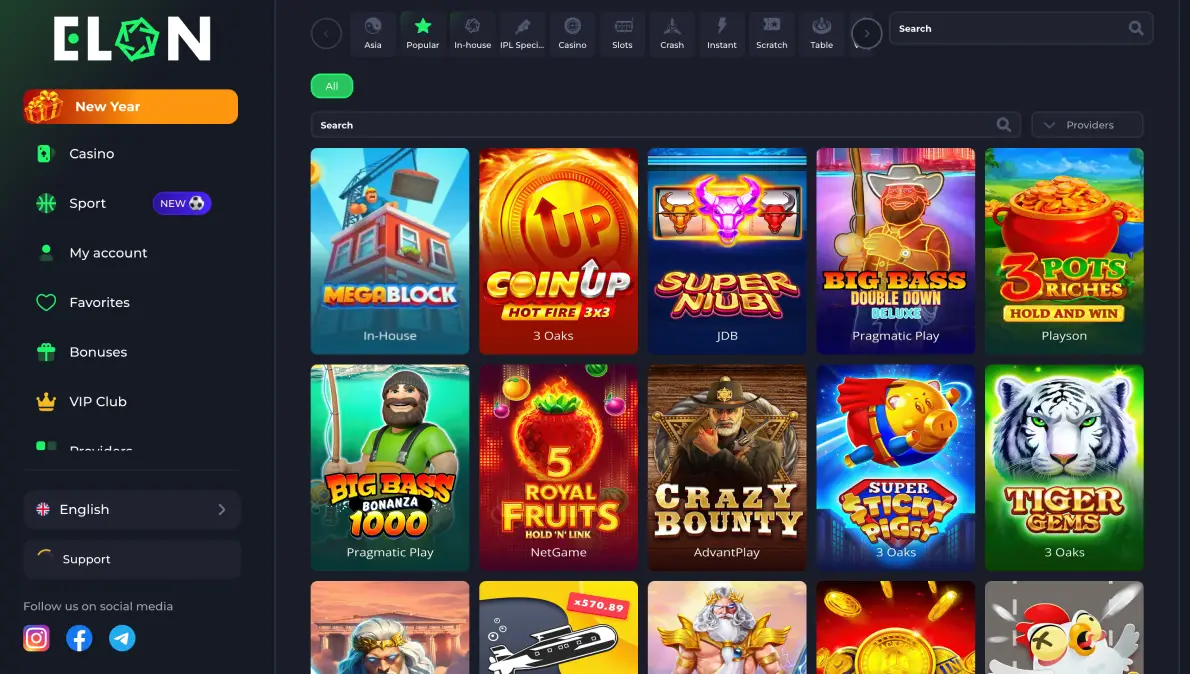Image resolution: width=1190 pixels, height=674 pixels.
Task: Click the VIP Club crown icon
Action: (46, 402)
